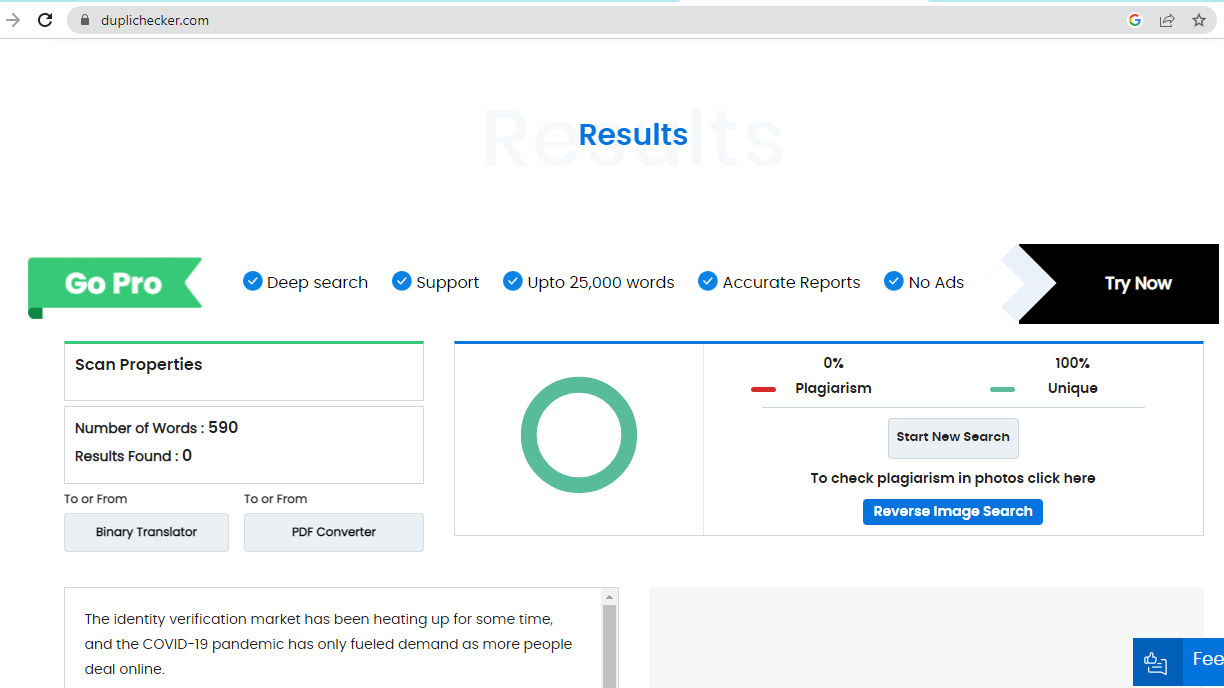Click the padlock site security icon
1224x688 pixels.
point(85,20)
